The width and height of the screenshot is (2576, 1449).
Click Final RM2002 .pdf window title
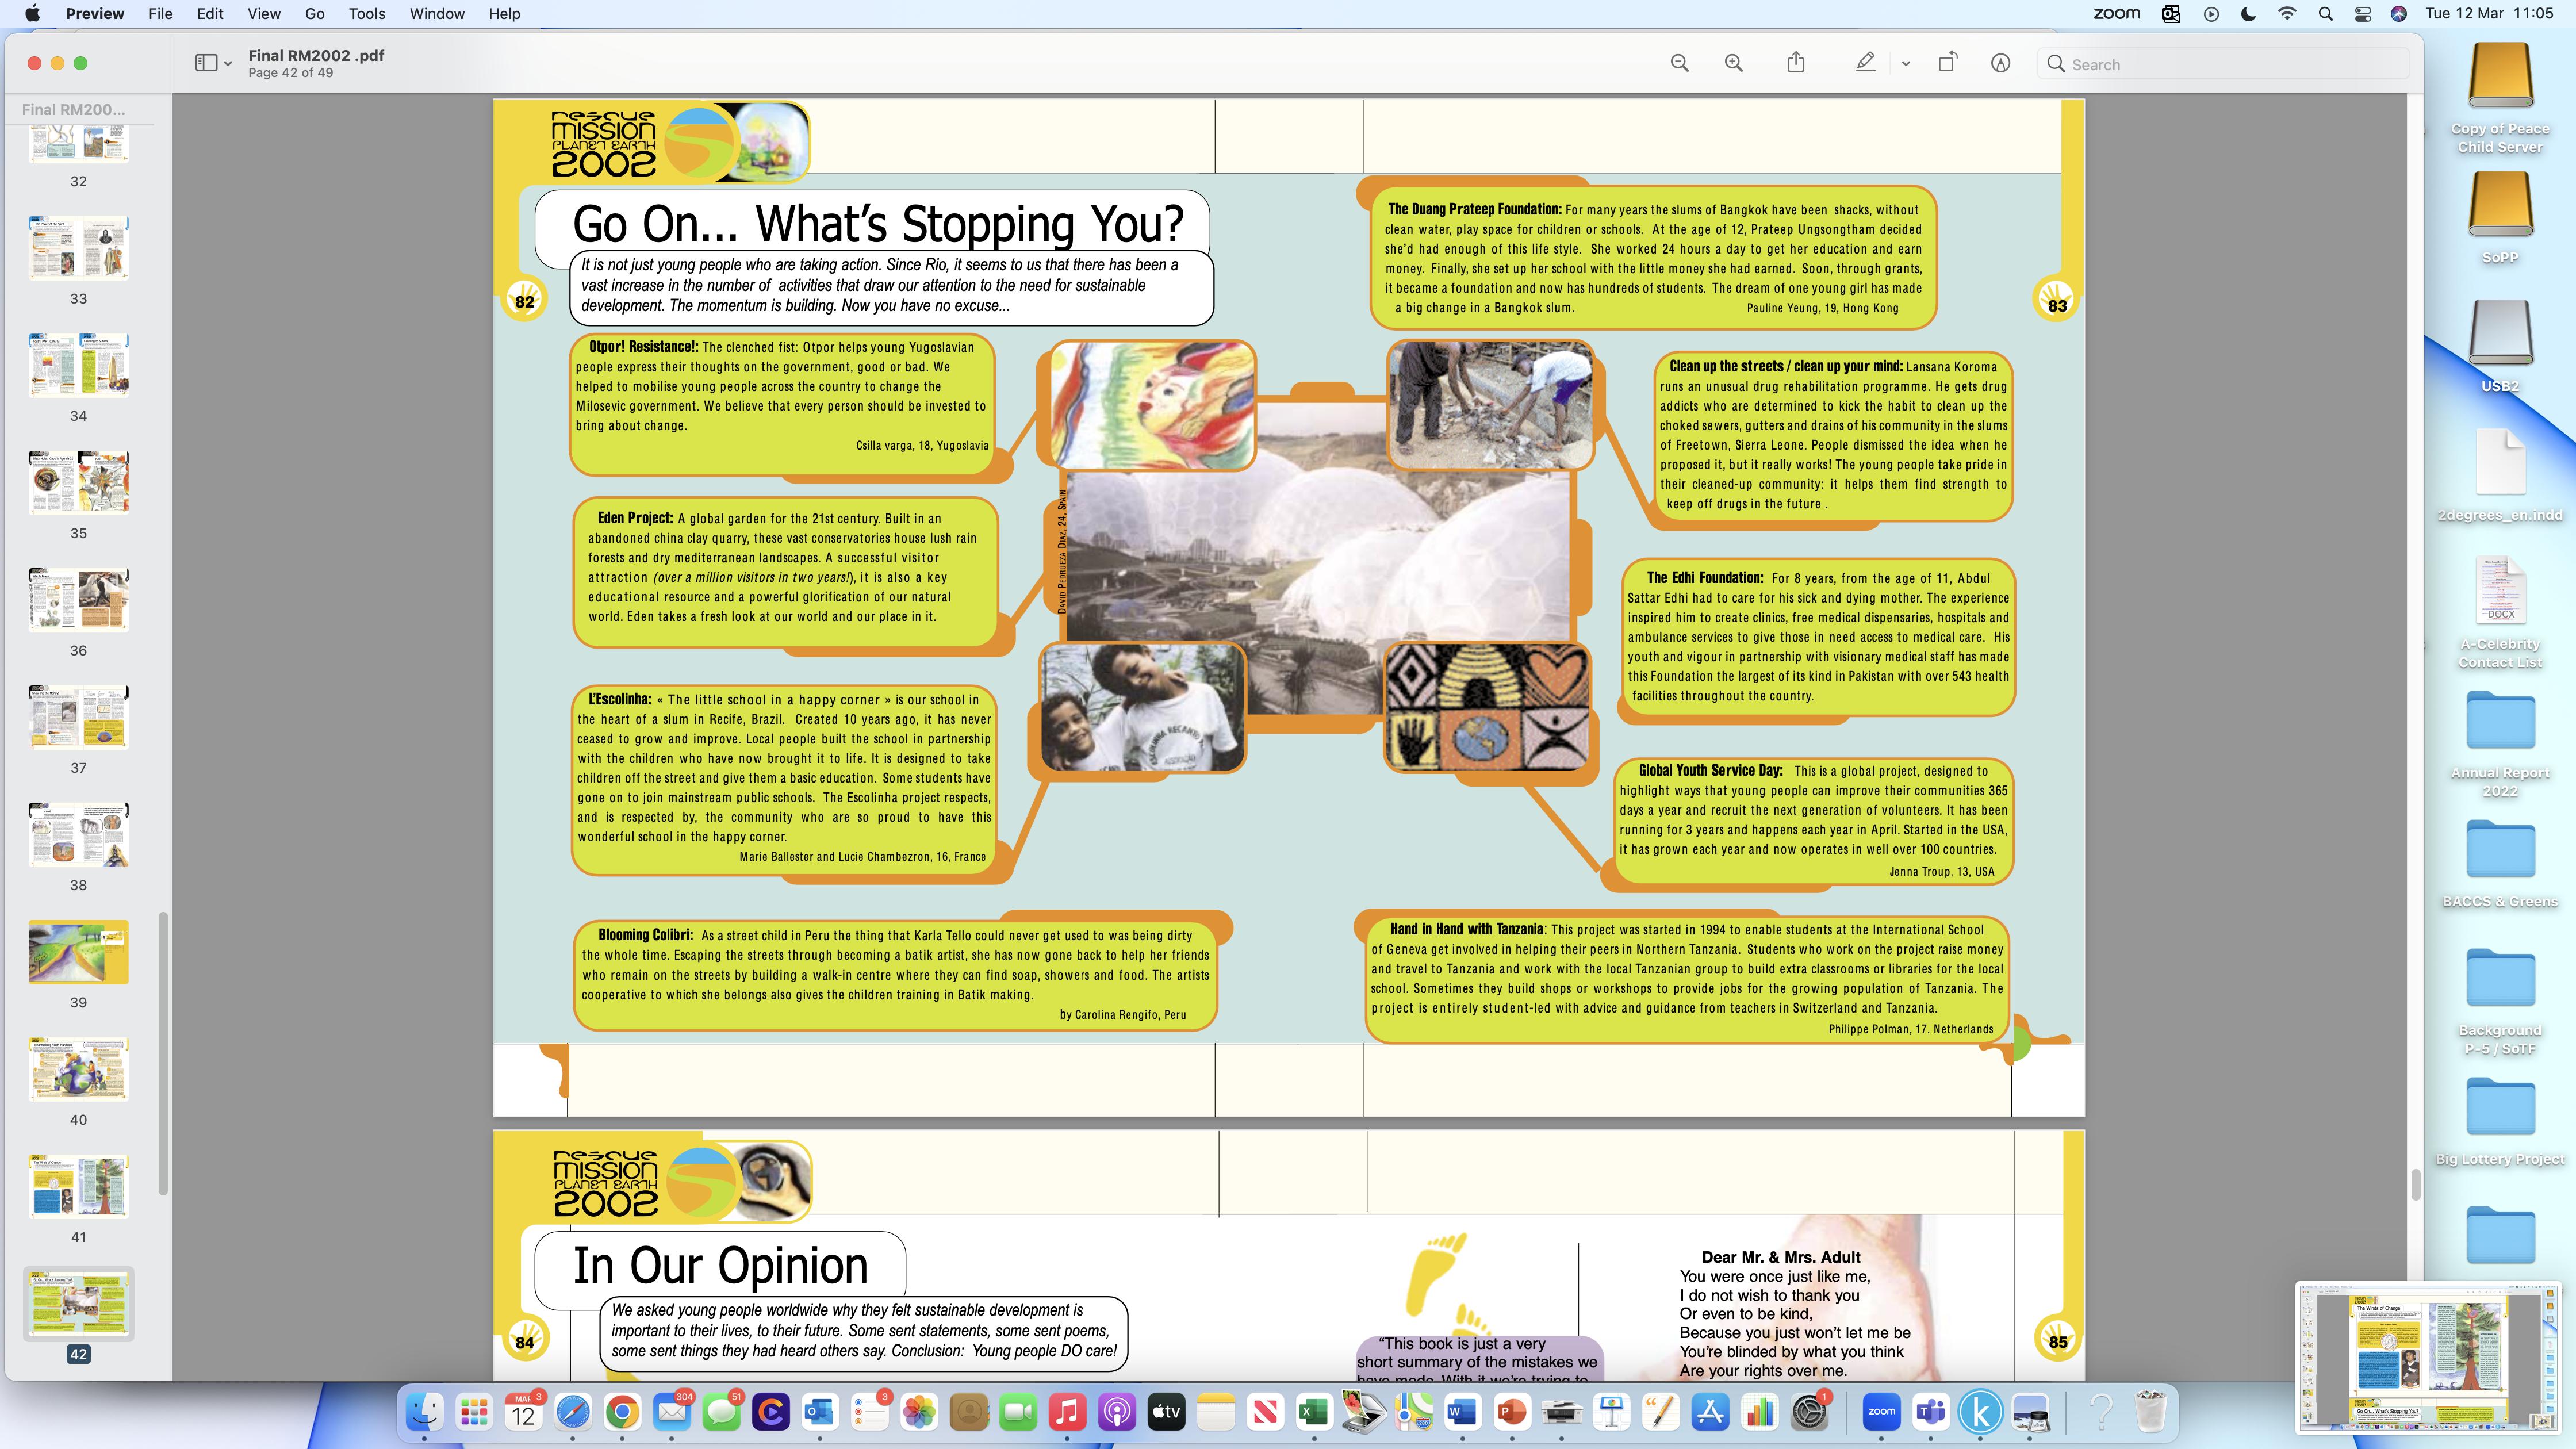pyautogui.click(x=316, y=56)
